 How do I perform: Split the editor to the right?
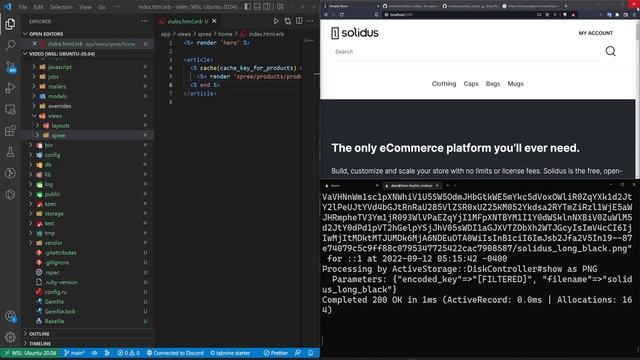pyautogui.click(x=299, y=21)
